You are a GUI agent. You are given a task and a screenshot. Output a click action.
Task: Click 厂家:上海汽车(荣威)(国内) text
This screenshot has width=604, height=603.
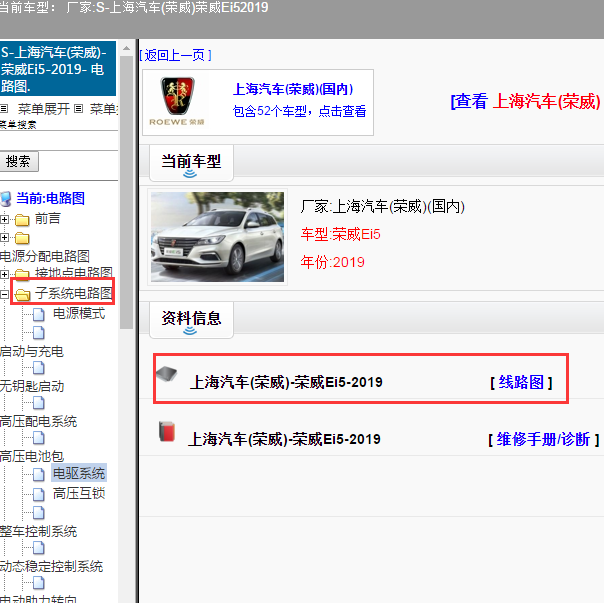tap(383, 207)
